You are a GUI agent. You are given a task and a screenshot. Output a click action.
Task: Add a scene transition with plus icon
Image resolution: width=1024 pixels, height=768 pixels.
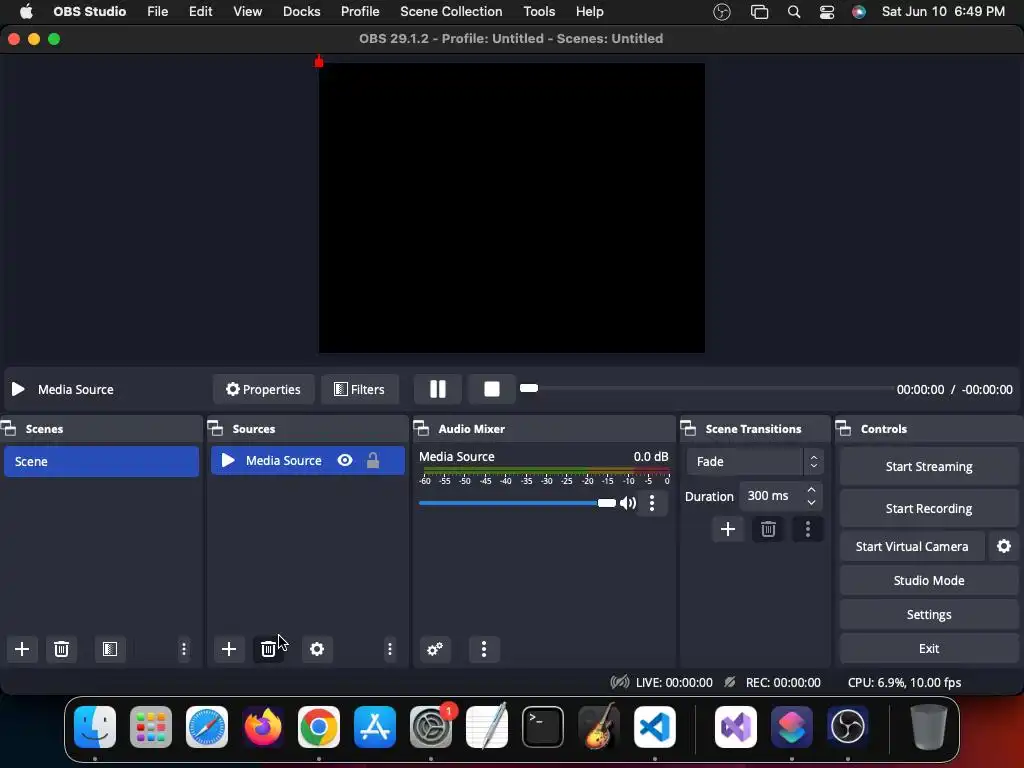click(x=728, y=529)
